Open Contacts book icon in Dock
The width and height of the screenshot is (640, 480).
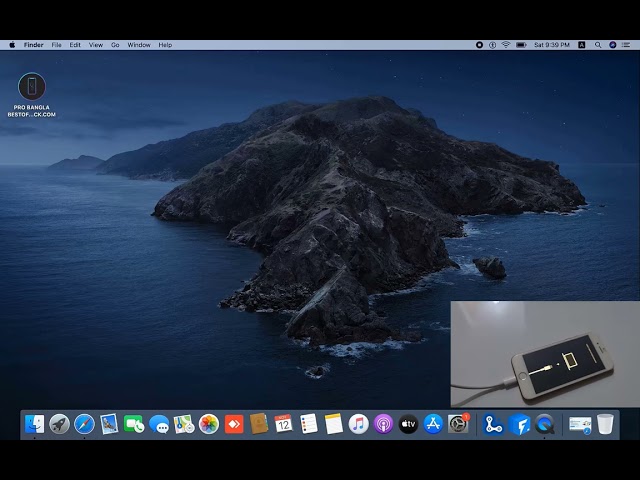click(x=259, y=424)
